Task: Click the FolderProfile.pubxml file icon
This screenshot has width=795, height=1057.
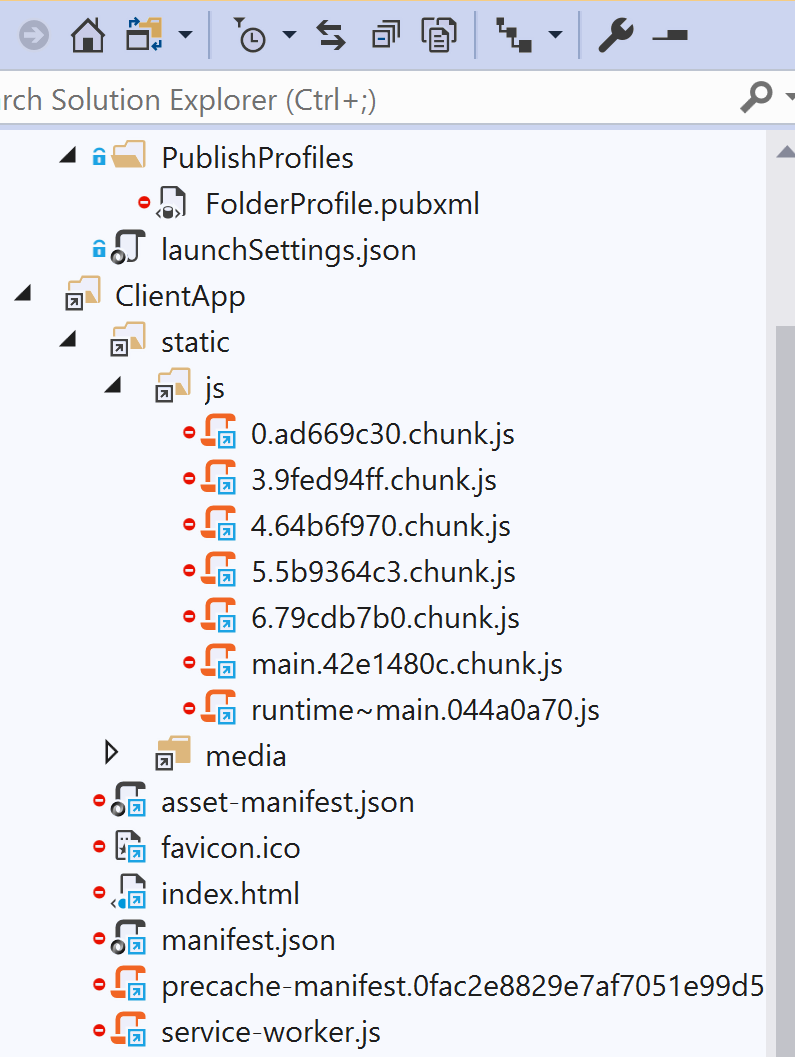Action: coord(171,203)
